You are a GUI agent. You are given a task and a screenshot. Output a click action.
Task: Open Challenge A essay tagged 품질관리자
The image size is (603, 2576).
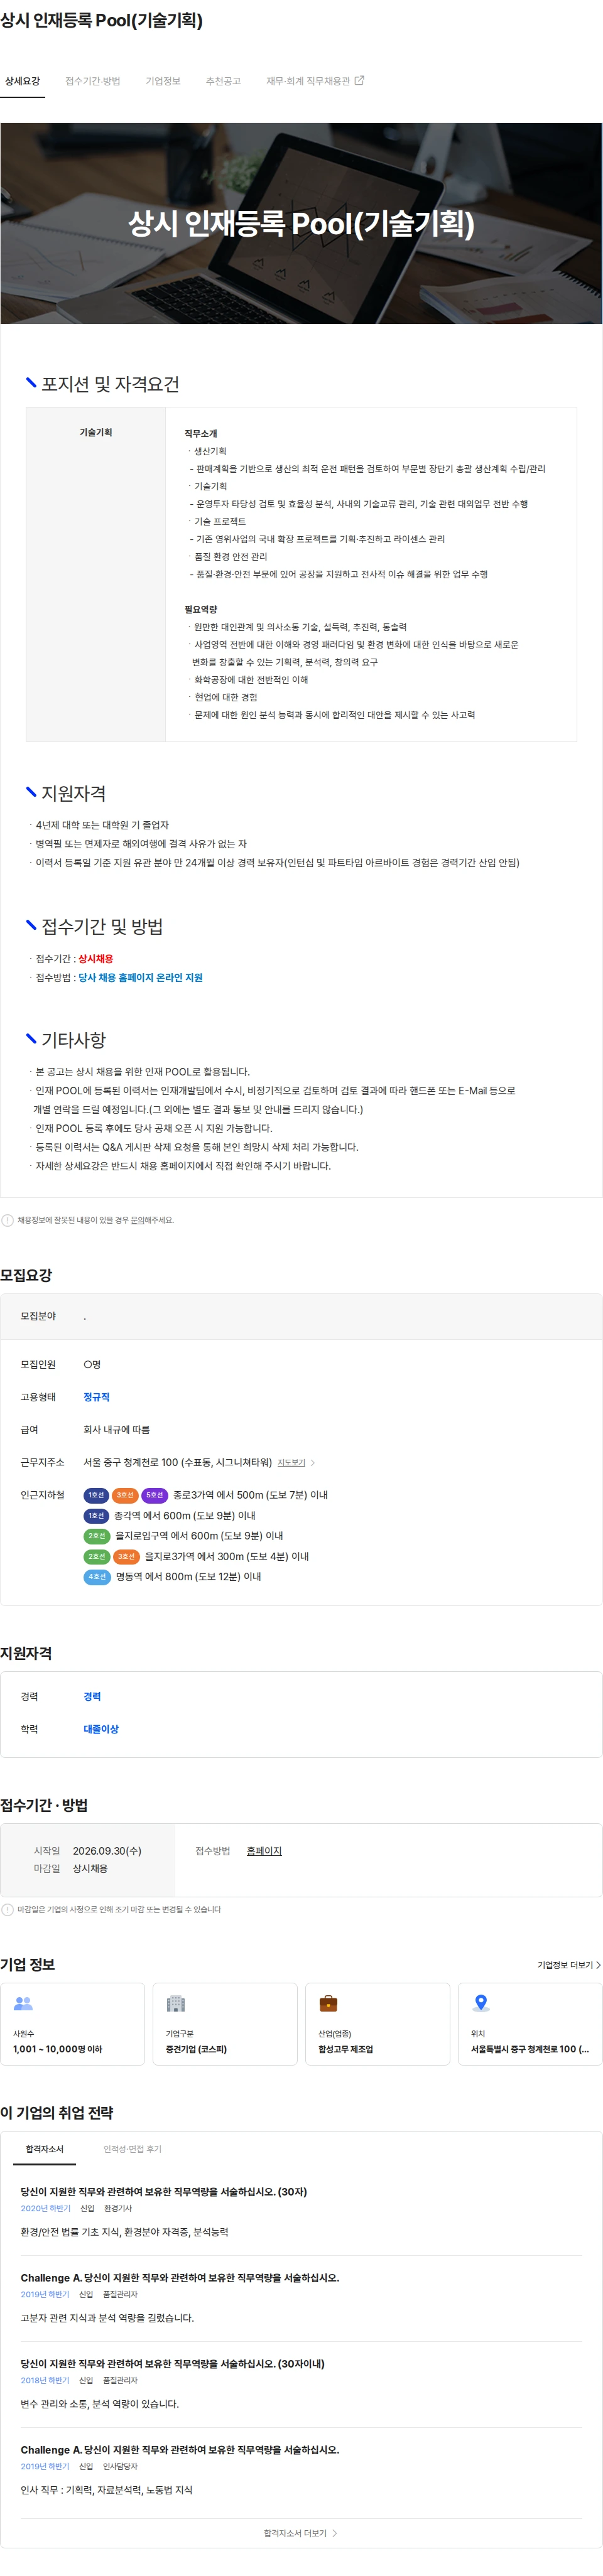[x=180, y=2278]
